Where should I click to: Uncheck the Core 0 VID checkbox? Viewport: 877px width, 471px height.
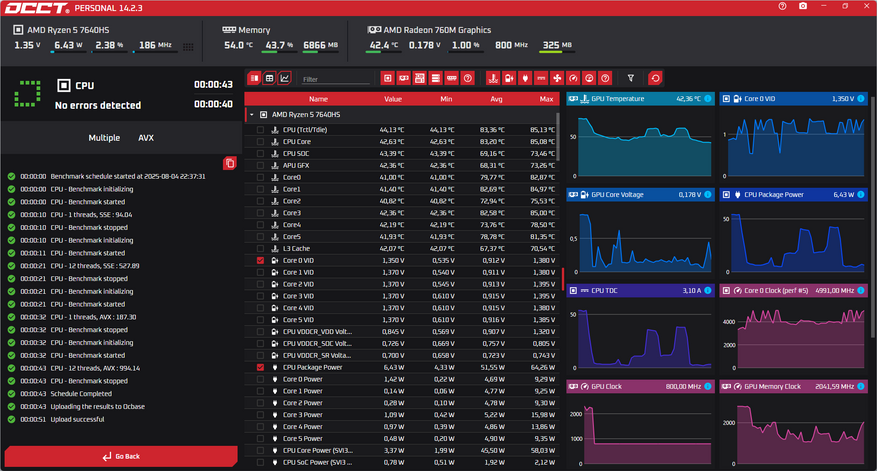(260, 261)
